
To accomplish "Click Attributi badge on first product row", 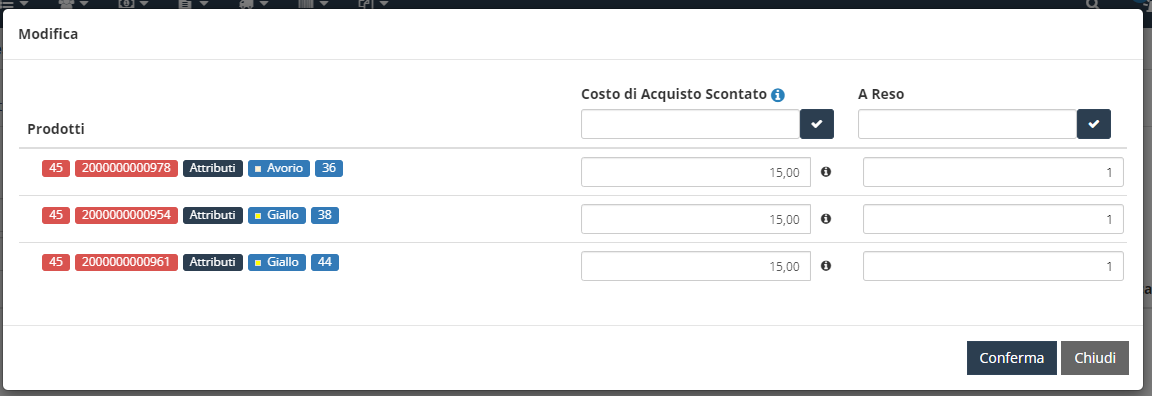I will click(x=213, y=168).
